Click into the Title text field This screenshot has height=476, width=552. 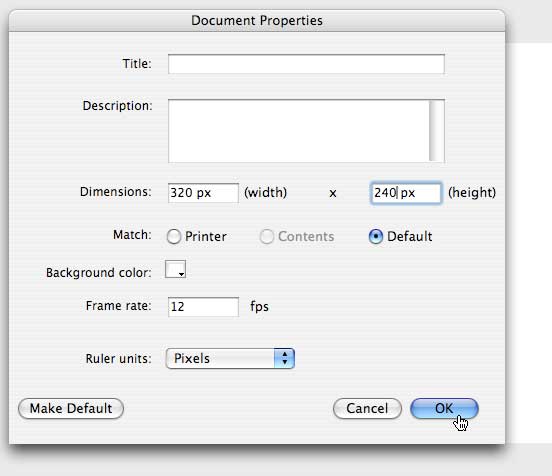(x=306, y=64)
